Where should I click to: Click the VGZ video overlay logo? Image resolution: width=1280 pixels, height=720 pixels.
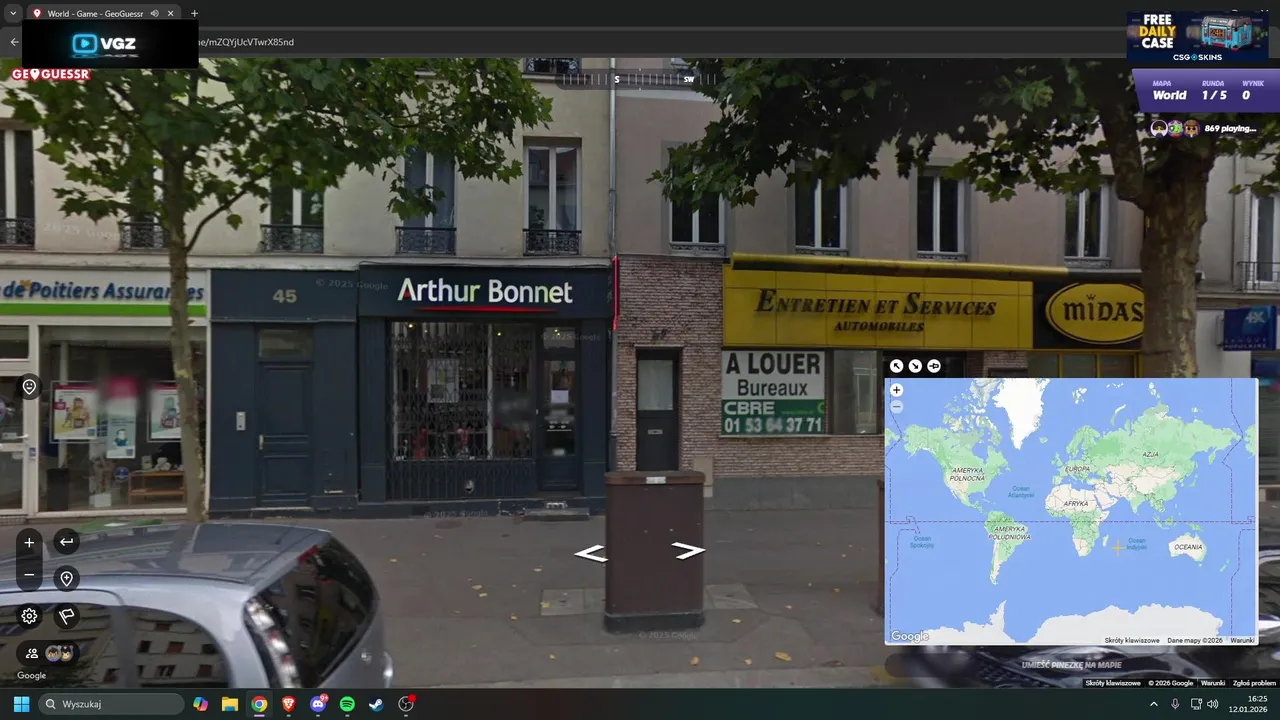click(x=104, y=43)
